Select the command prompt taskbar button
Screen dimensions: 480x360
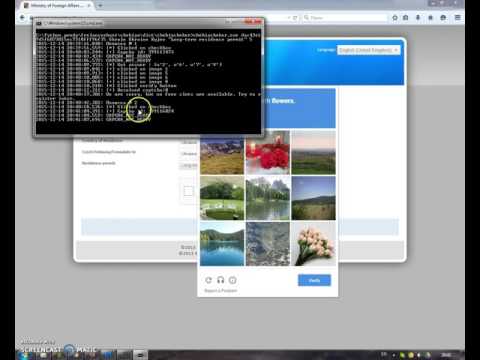pos(140,355)
